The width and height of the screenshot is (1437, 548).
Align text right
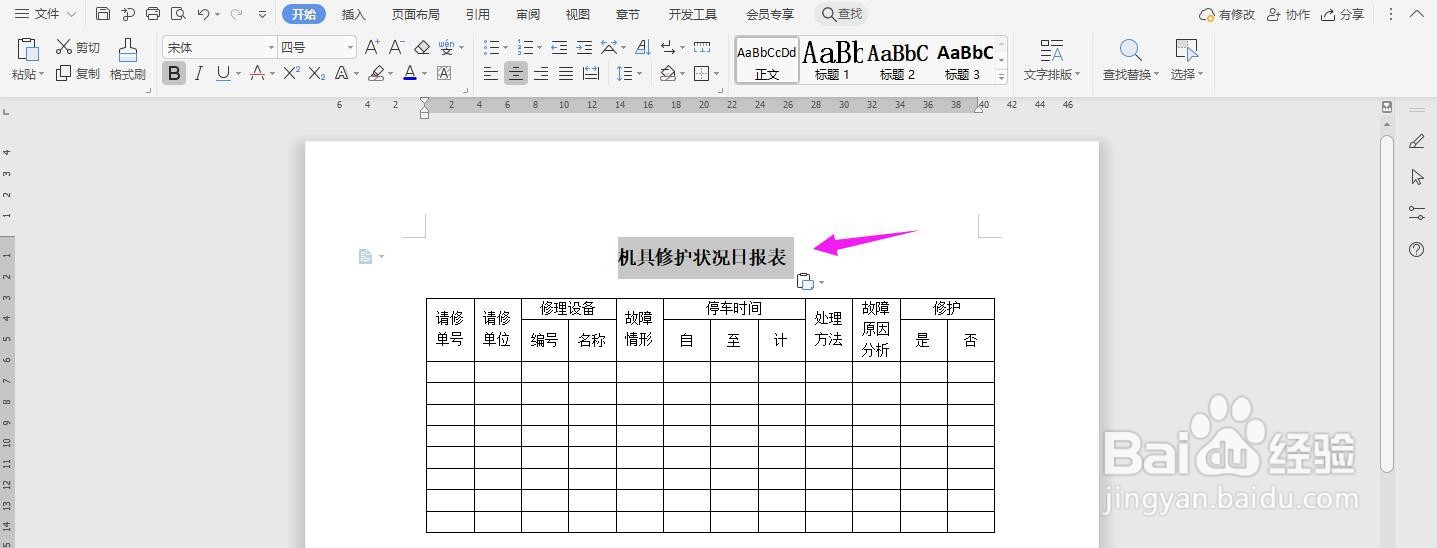[x=541, y=73]
